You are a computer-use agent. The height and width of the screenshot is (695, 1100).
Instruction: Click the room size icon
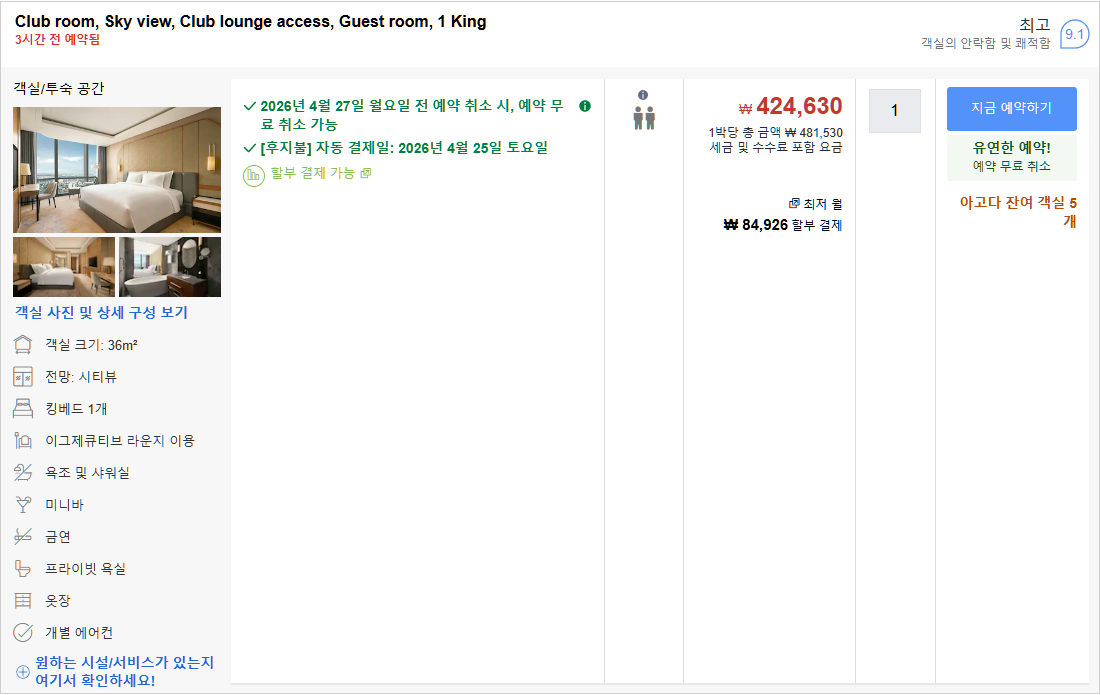23,345
